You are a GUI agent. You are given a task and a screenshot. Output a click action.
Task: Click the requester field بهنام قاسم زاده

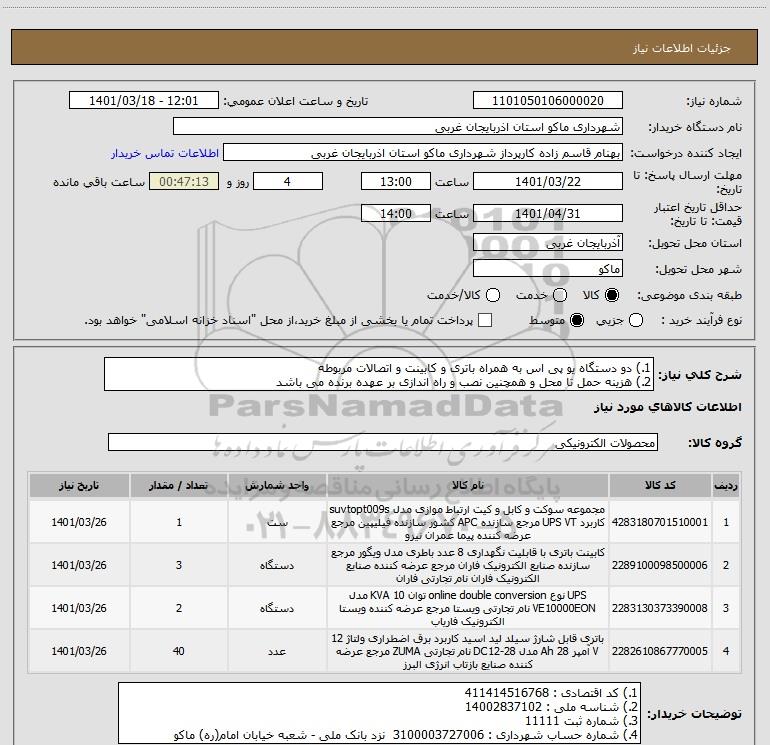pyautogui.click(x=423, y=153)
